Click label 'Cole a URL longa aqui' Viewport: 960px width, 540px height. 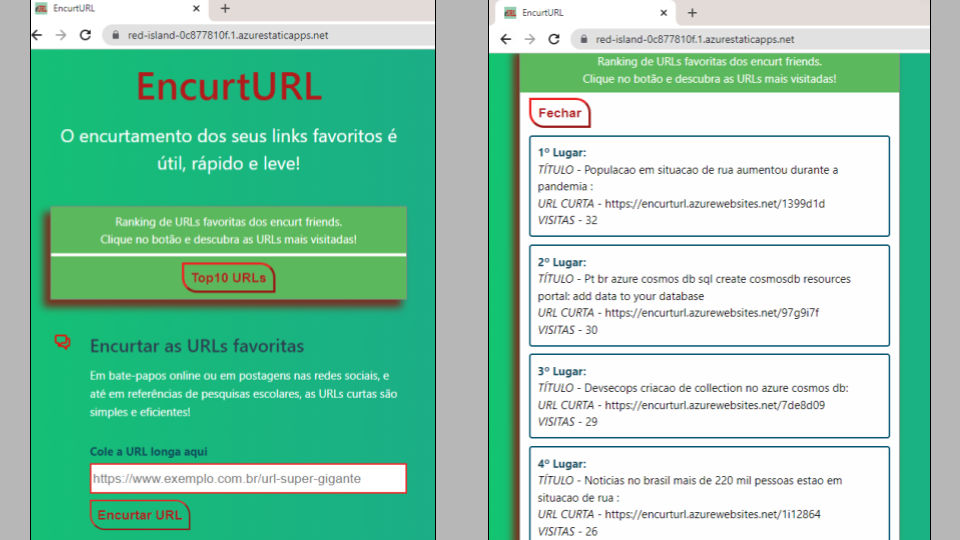(x=148, y=451)
